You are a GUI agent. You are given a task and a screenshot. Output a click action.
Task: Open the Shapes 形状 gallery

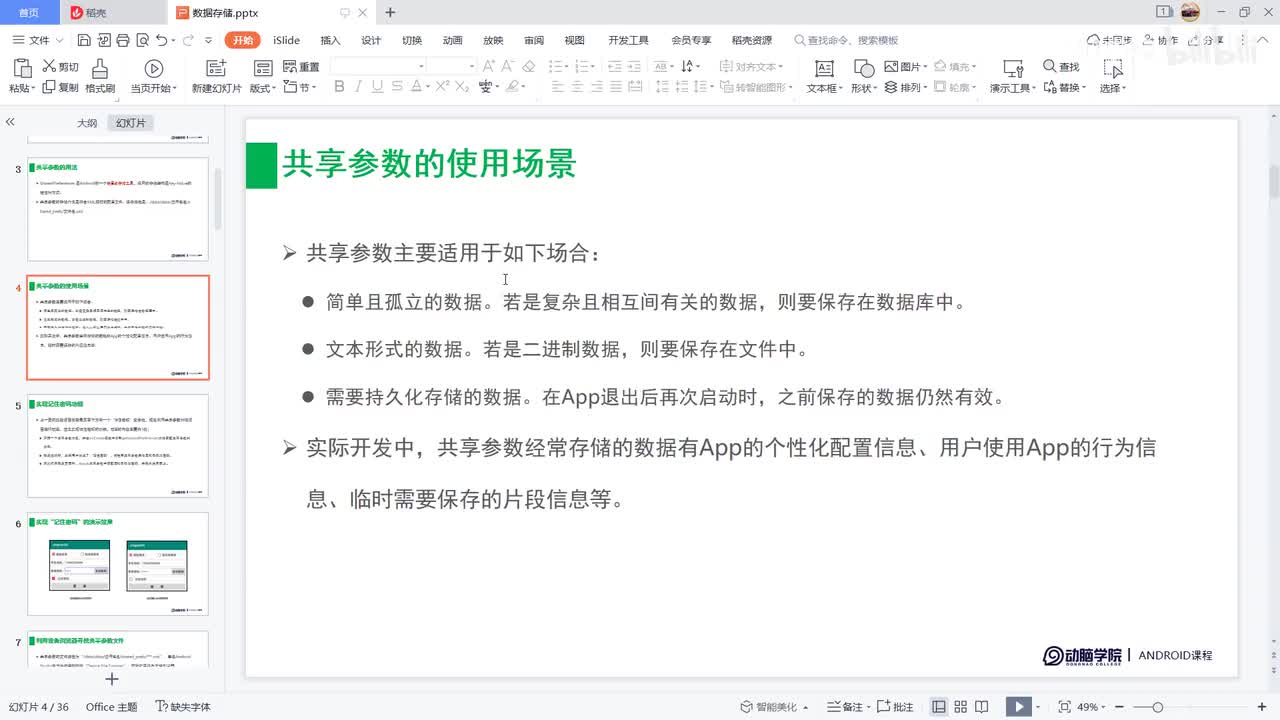(863, 76)
